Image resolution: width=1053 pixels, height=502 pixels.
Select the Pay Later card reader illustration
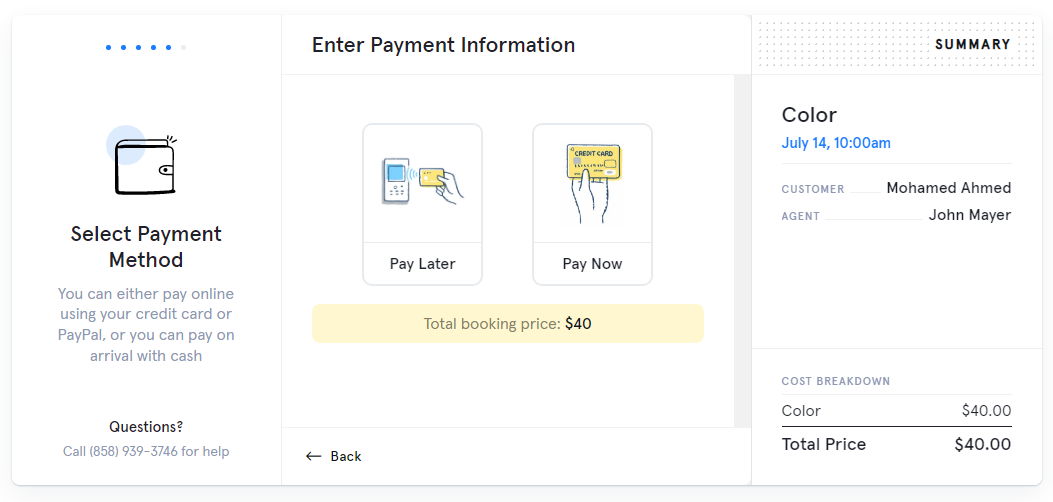point(422,183)
